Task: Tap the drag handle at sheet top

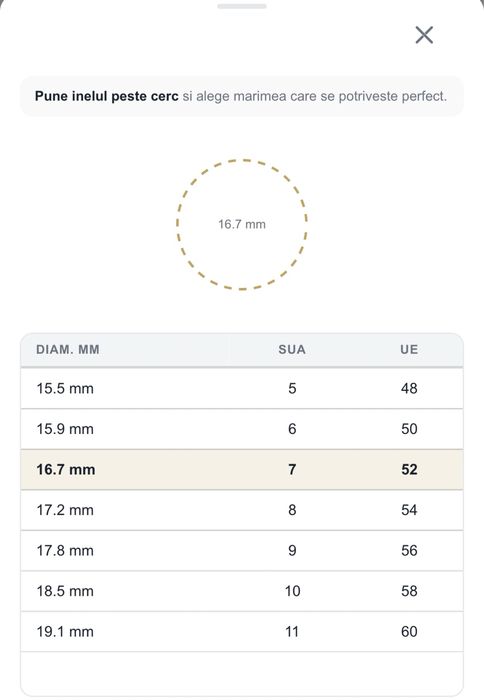Action: (242, 6)
